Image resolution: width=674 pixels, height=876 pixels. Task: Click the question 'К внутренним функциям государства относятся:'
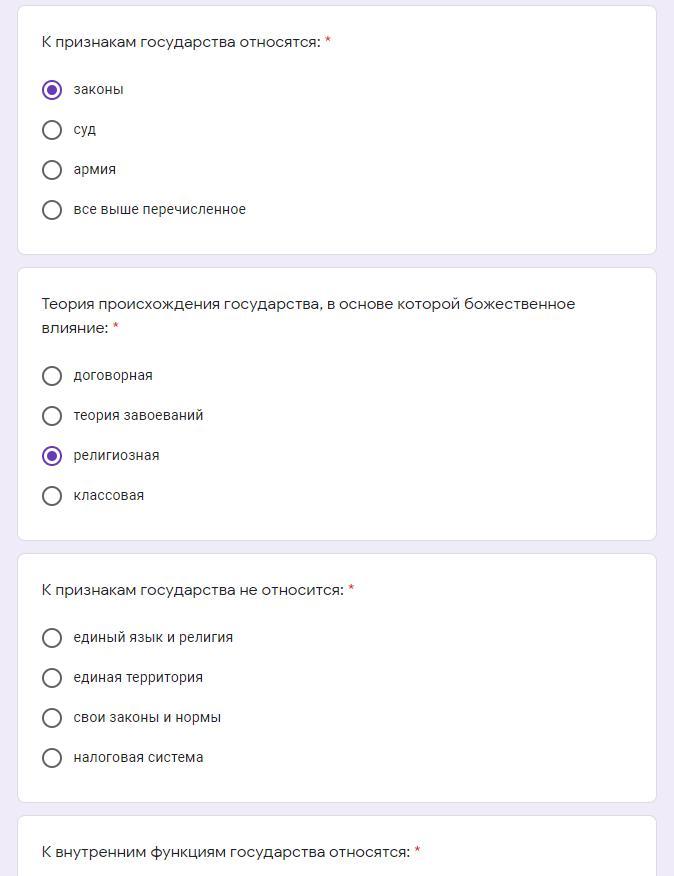pos(225,852)
